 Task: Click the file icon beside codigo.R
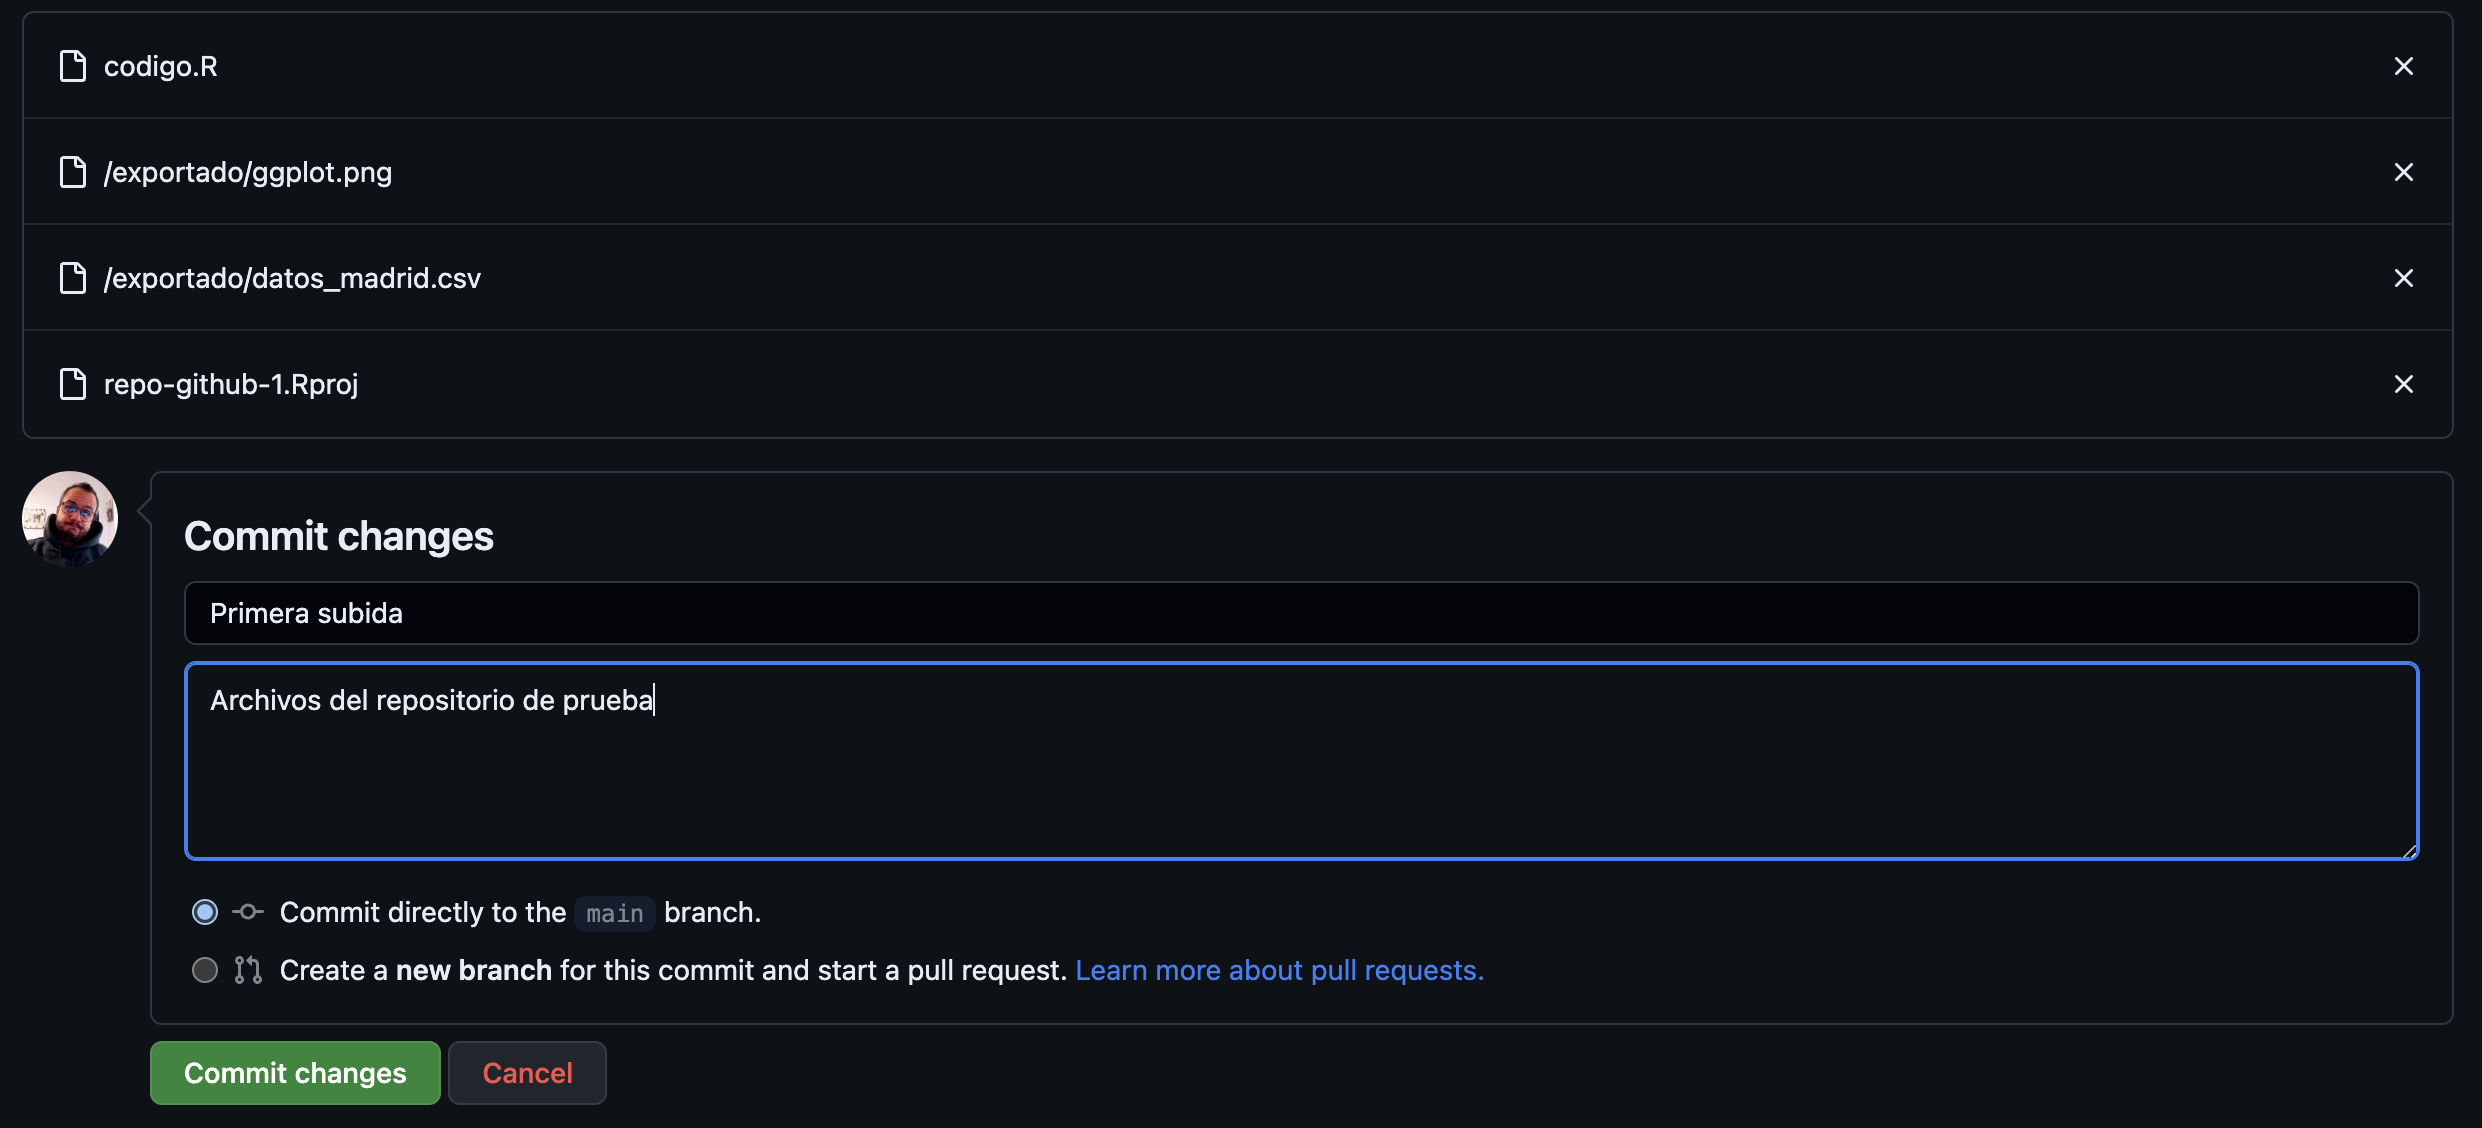[73, 66]
